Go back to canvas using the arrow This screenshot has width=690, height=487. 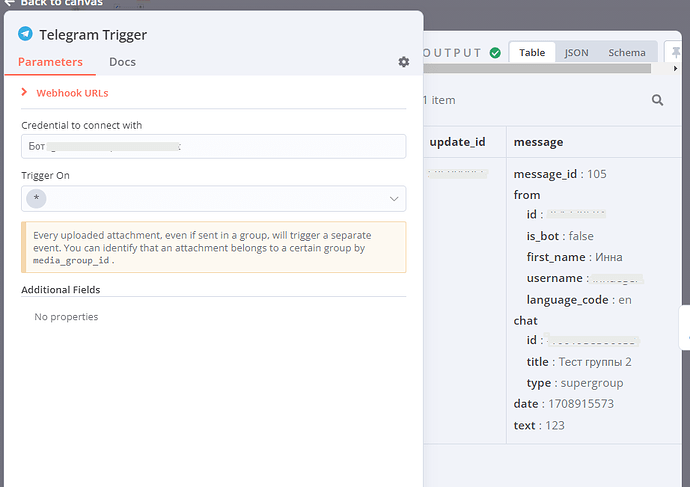click(x=9, y=3)
